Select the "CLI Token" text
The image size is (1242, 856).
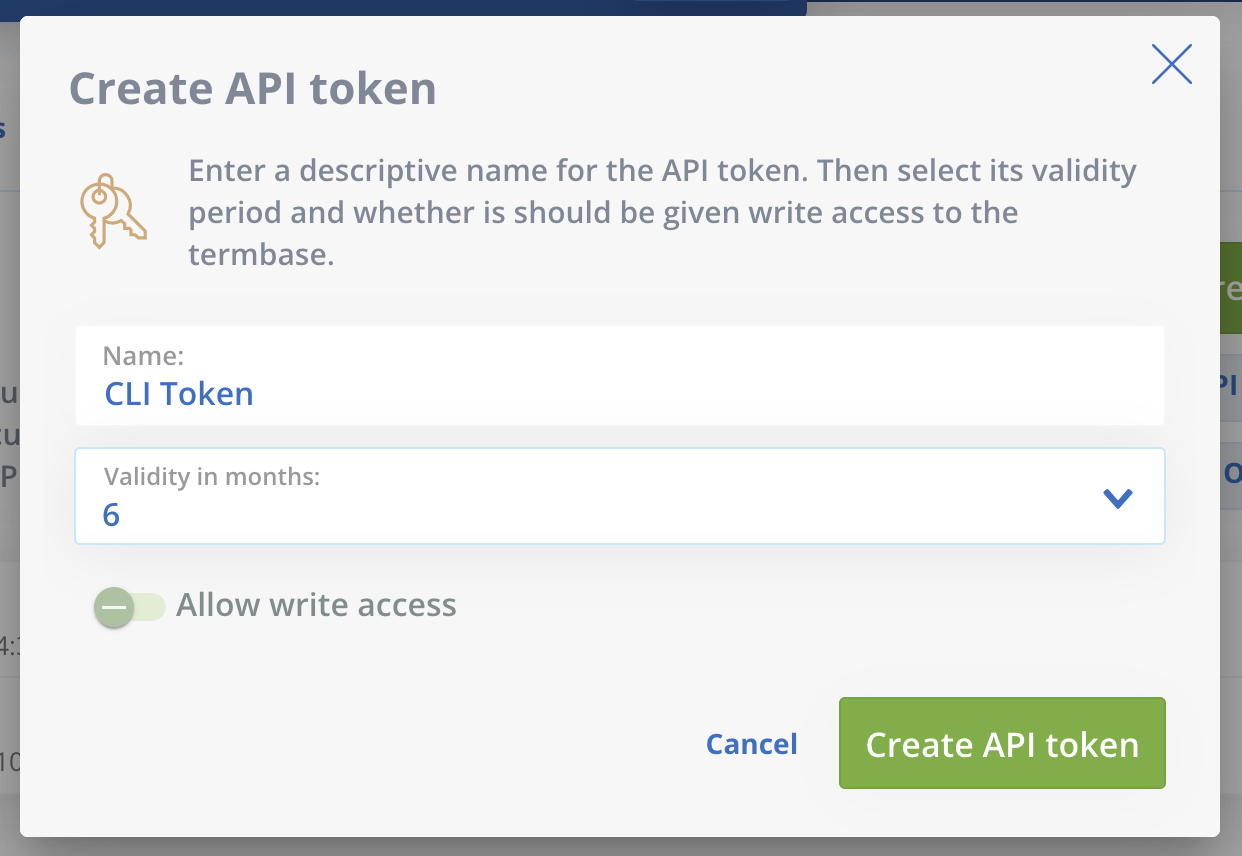point(179,394)
